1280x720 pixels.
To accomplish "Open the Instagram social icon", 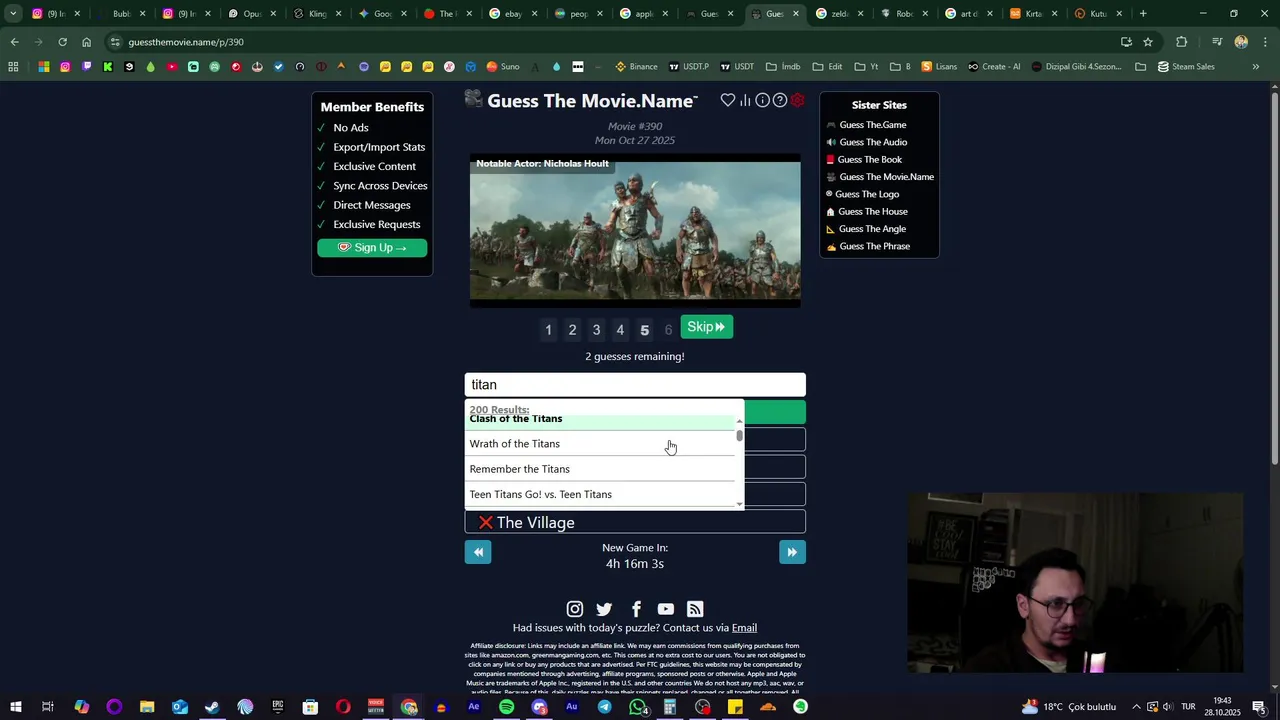I will (575, 609).
